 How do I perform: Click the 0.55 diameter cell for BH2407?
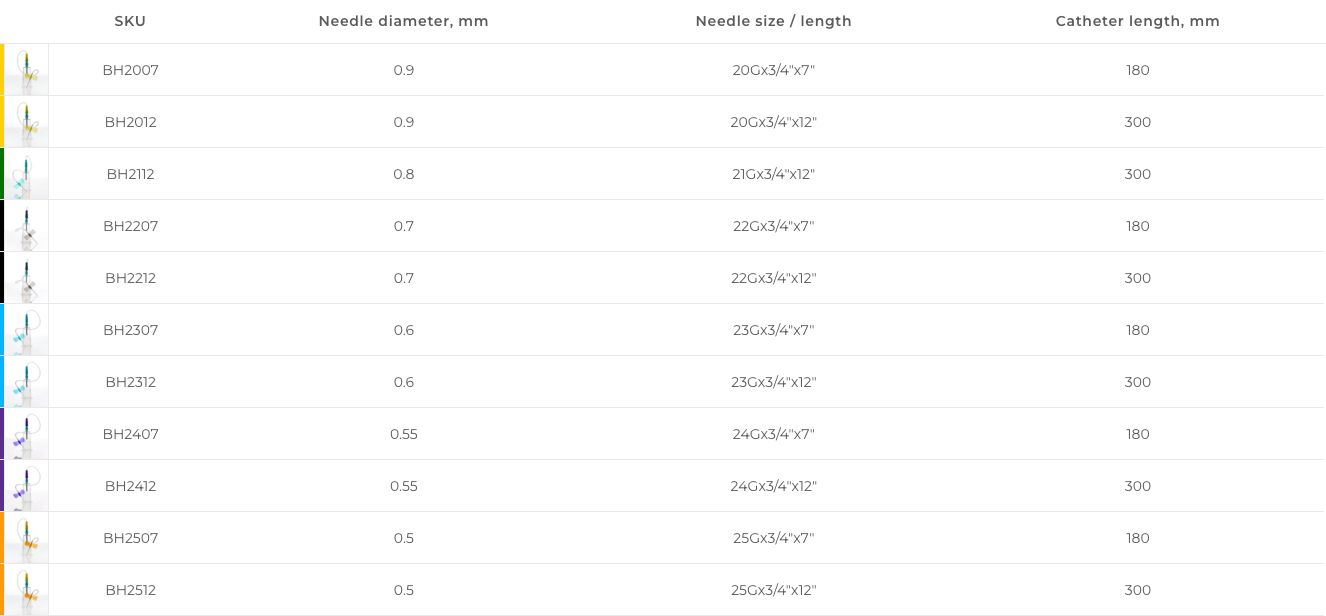click(x=403, y=434)
